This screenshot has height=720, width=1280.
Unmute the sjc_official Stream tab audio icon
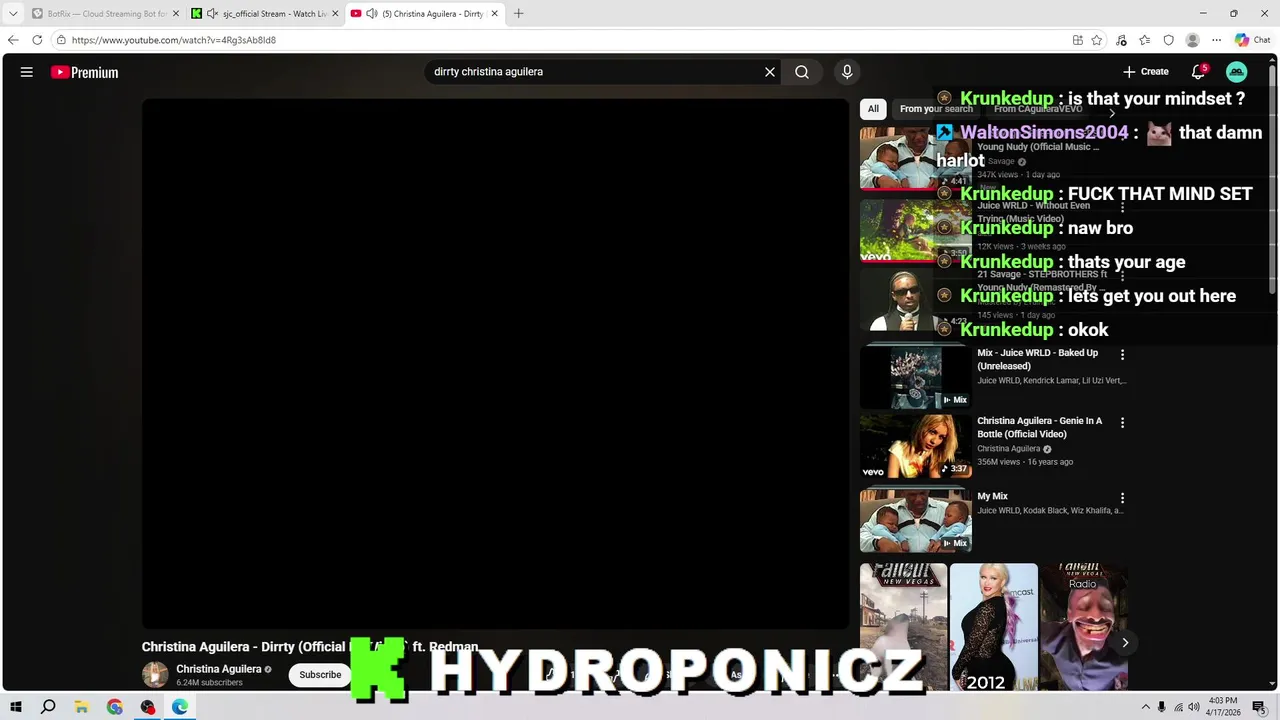[x=212, y=14]
